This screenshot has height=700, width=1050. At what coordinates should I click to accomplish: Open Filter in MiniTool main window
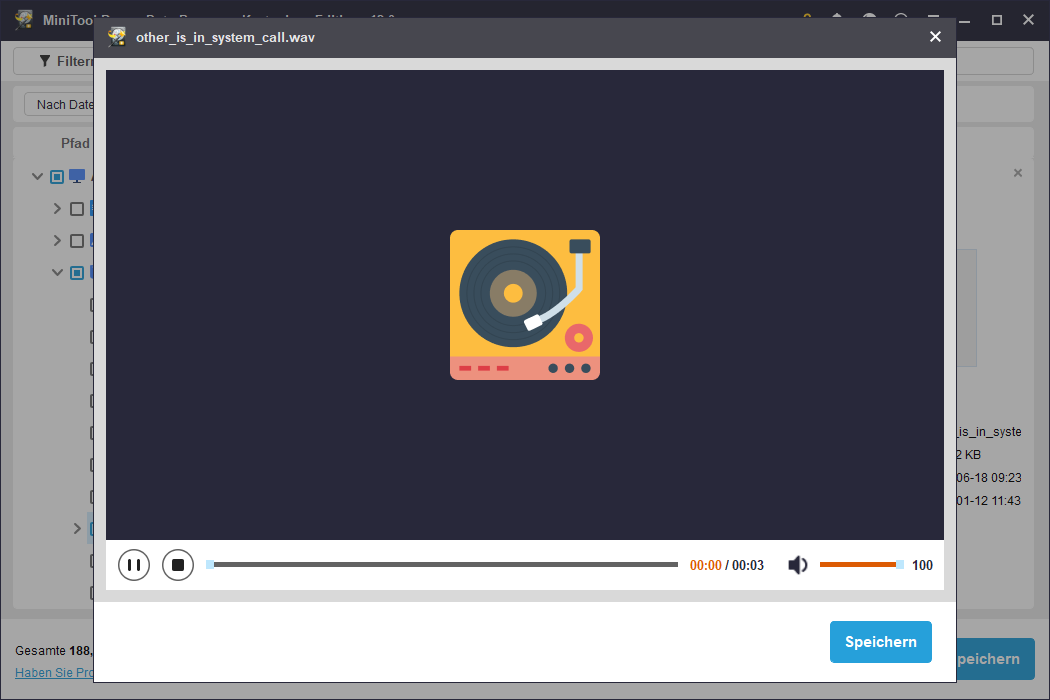click(x=66, y=61)
